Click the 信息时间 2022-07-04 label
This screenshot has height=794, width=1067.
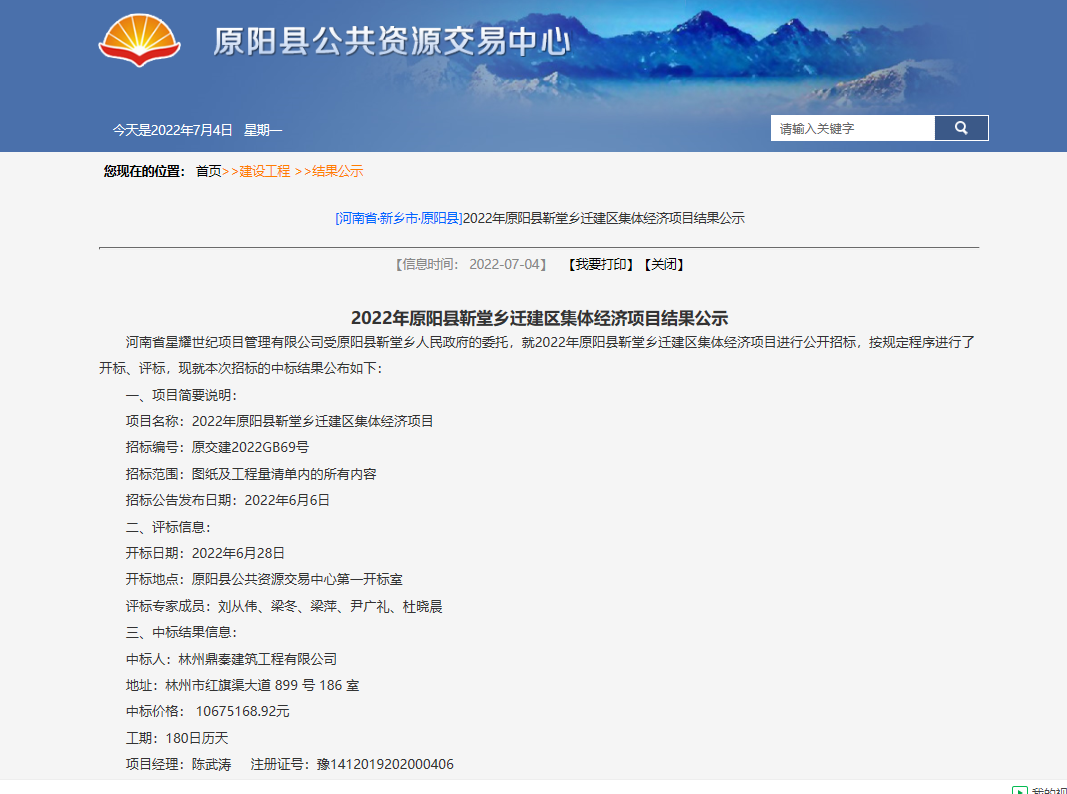pyautogui.click(x=471, y=264)
